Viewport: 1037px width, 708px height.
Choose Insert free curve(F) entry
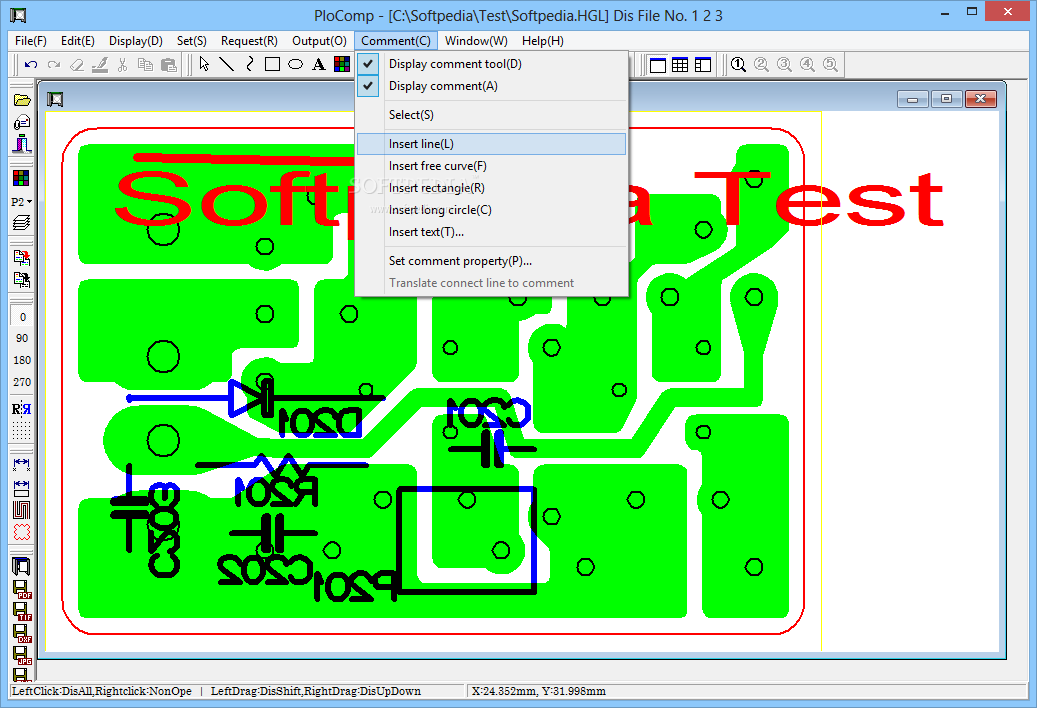click(491, 166)
